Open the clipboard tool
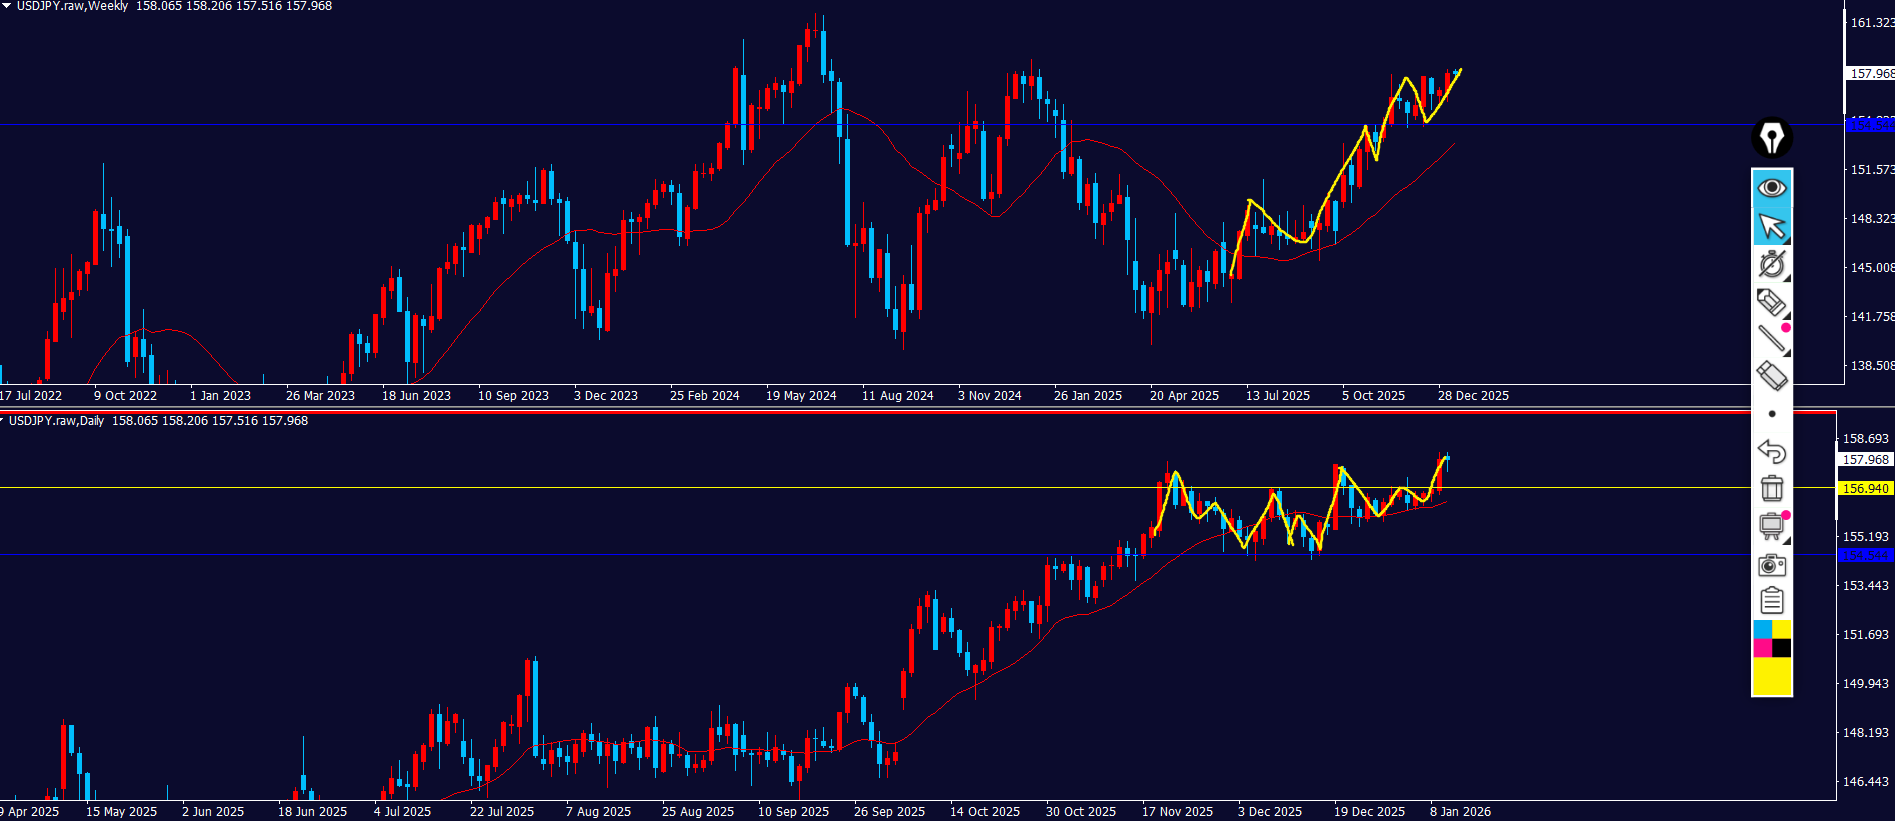Viewport: 1895px width, 821px height. pos(1771,601)
